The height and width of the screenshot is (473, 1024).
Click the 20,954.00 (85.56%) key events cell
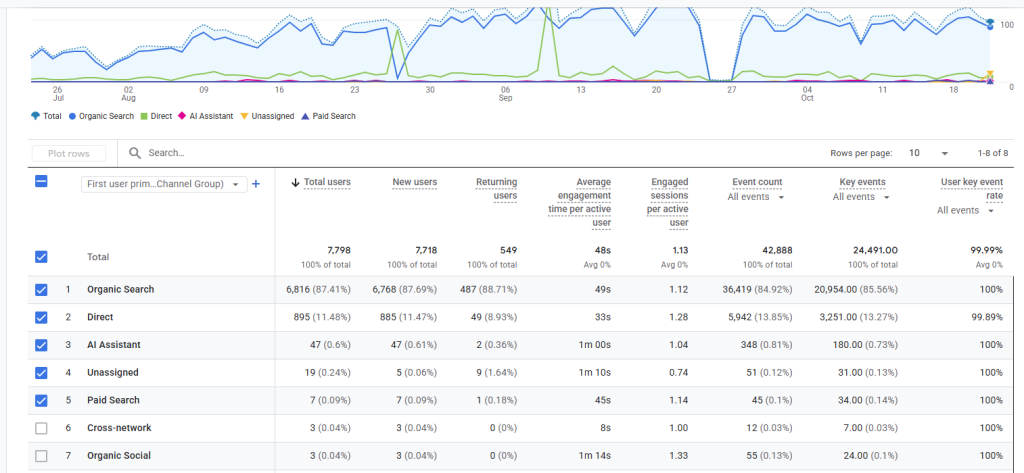click(856, 289)
